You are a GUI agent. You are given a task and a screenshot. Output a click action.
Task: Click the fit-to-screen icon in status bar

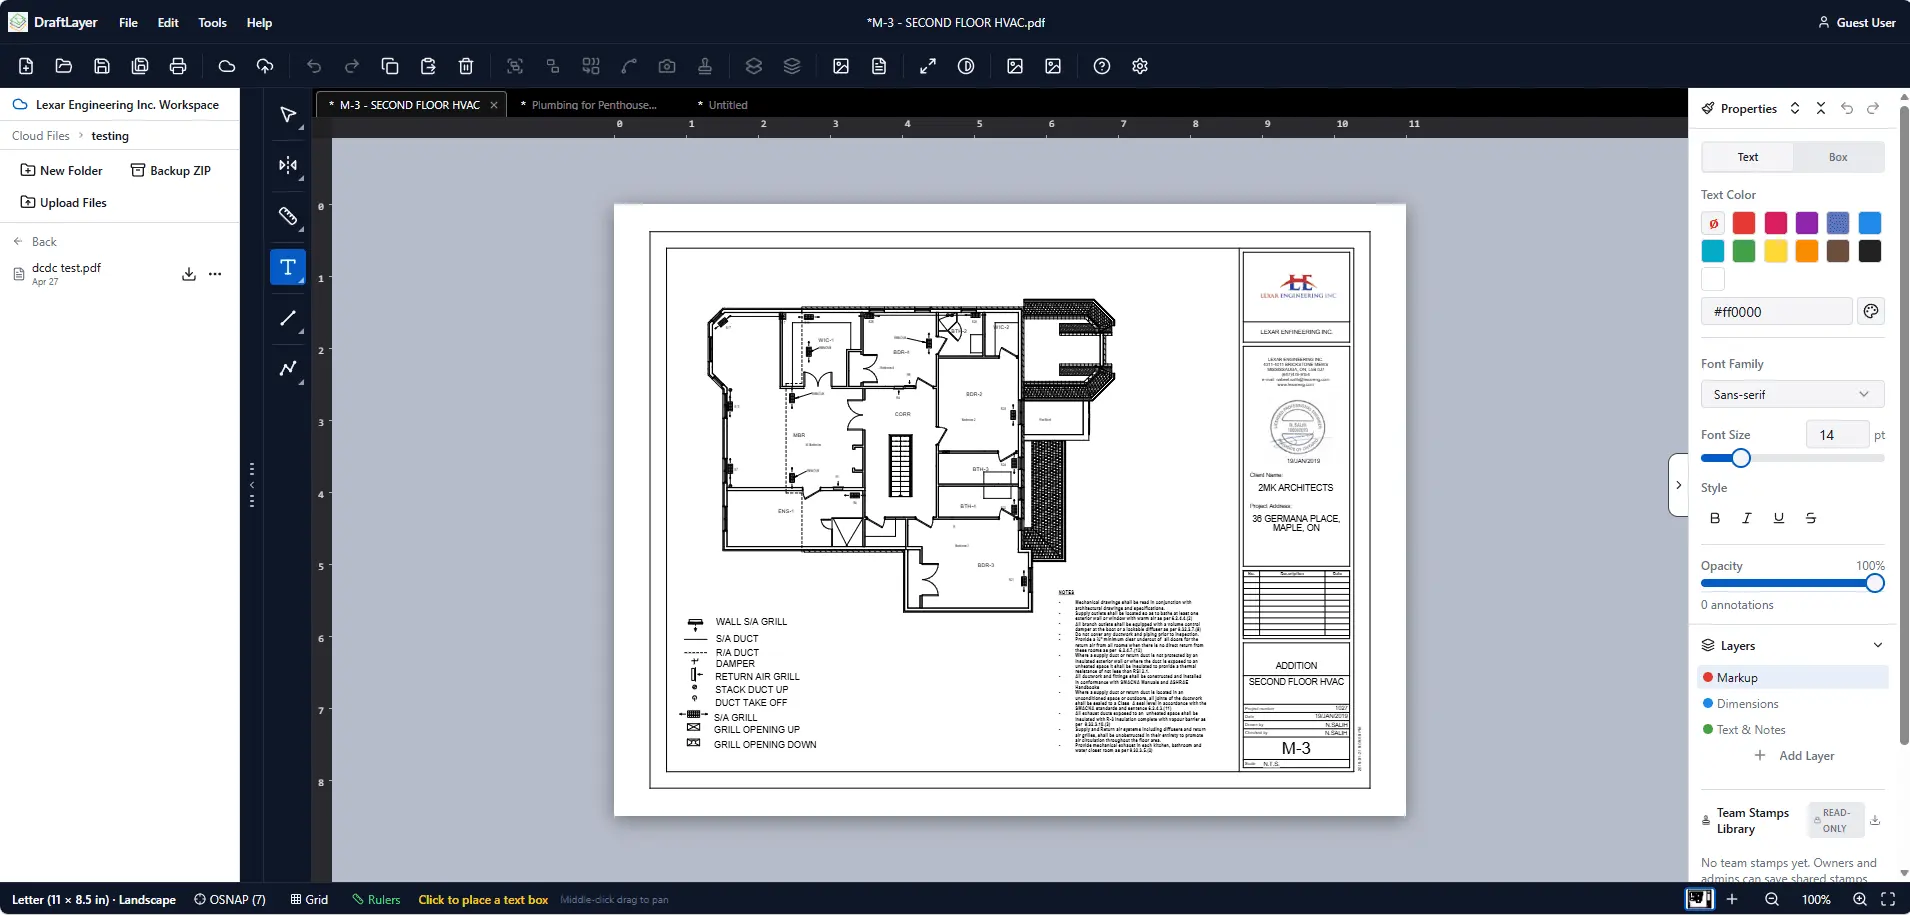(x=1888, y=899)
